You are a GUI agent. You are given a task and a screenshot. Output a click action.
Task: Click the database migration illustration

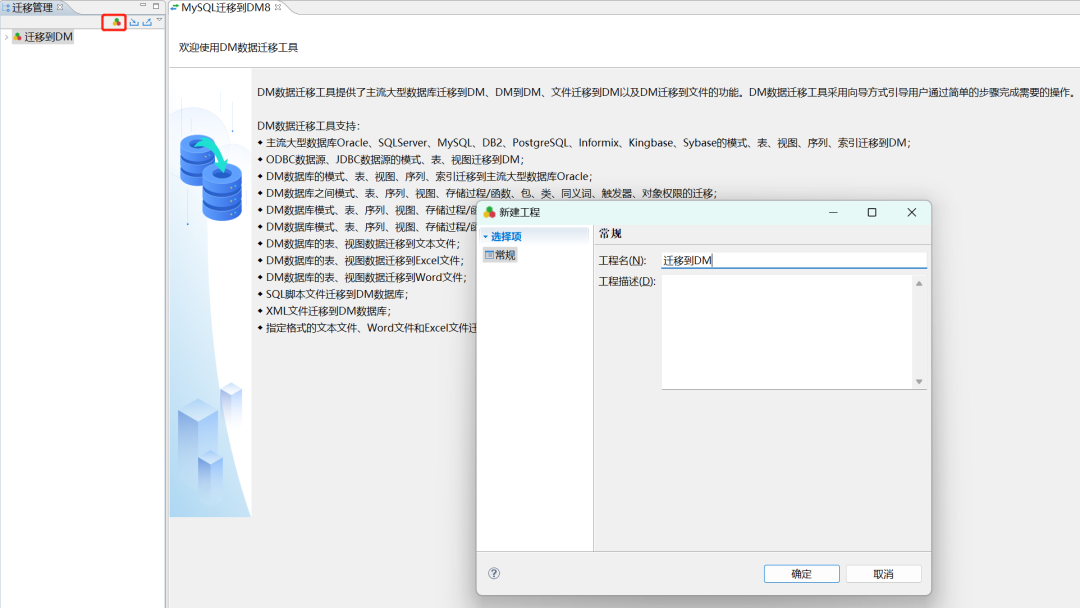point(211,178)
